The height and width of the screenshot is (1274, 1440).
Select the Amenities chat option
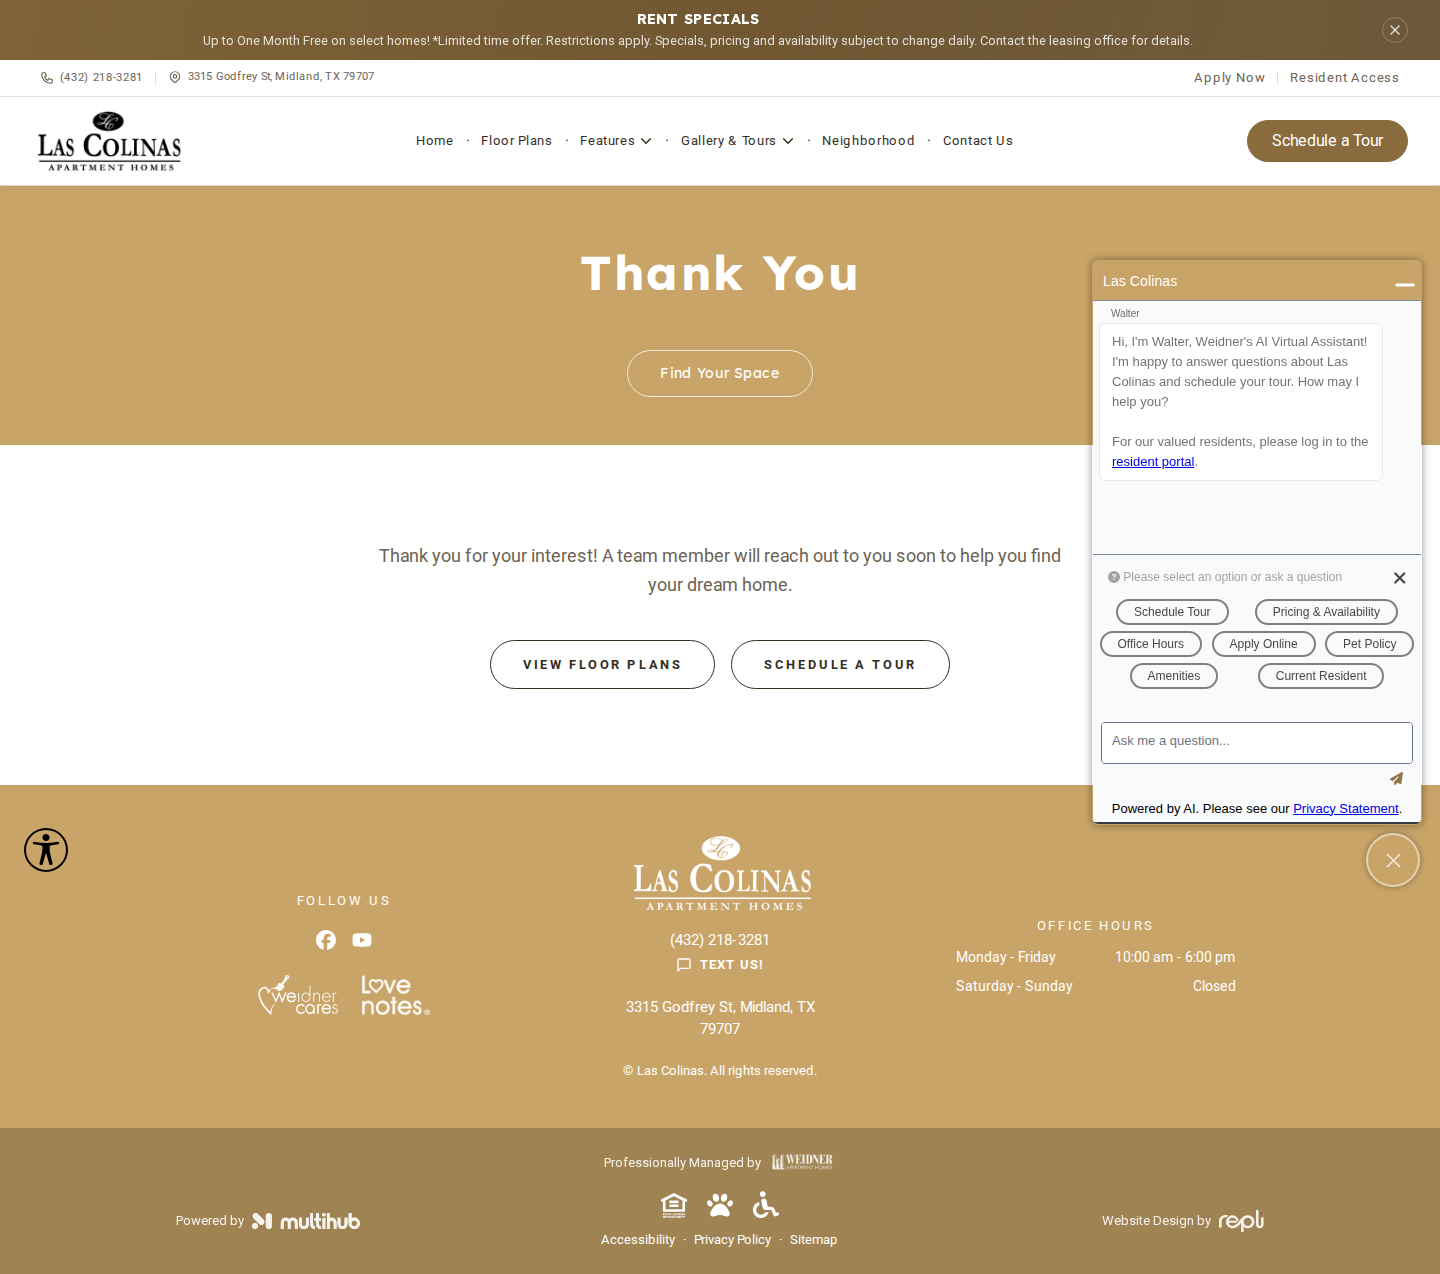tap(1174, 676)
